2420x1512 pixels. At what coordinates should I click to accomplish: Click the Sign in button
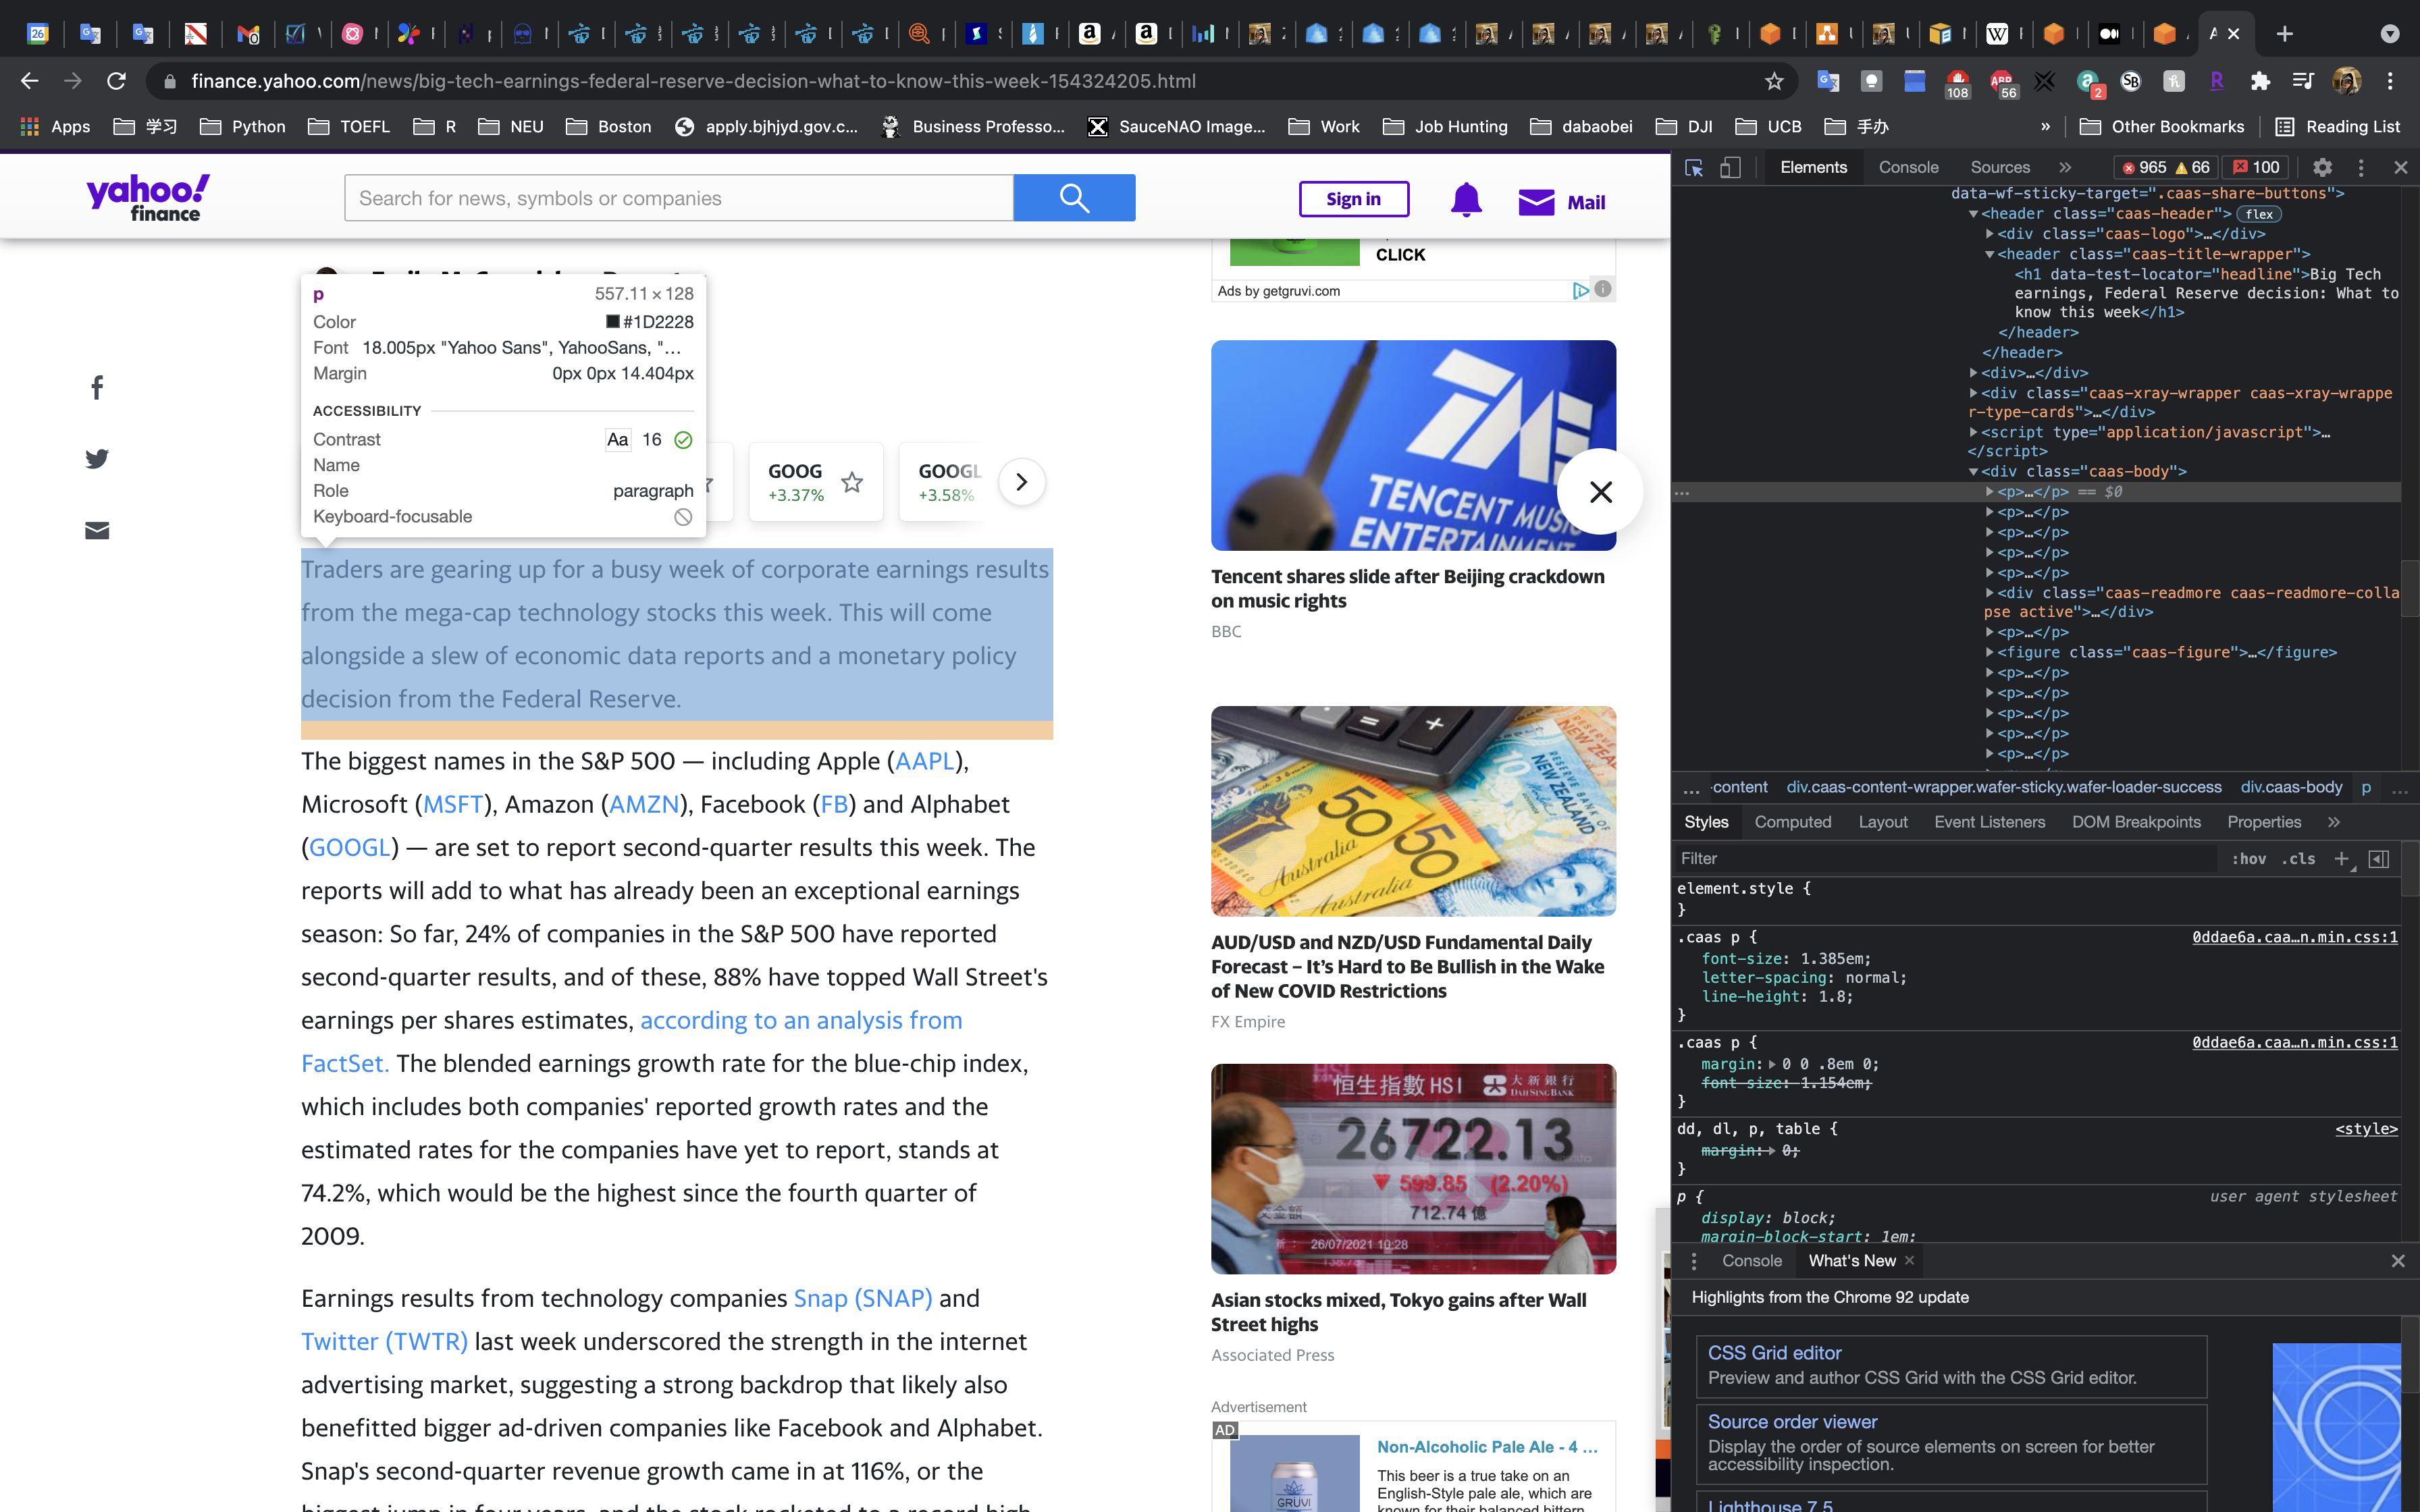(1353, 199)
